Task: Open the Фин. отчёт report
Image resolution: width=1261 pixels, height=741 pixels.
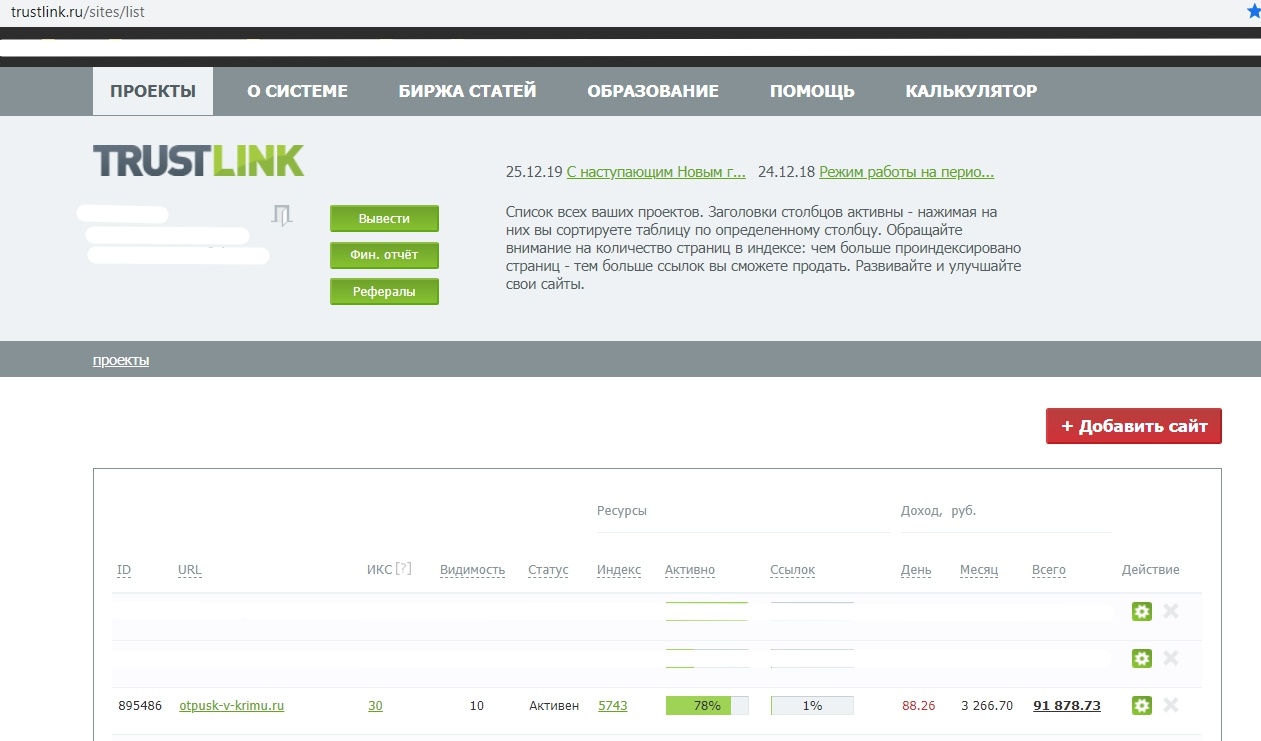Action: click(x=384, y=255)
